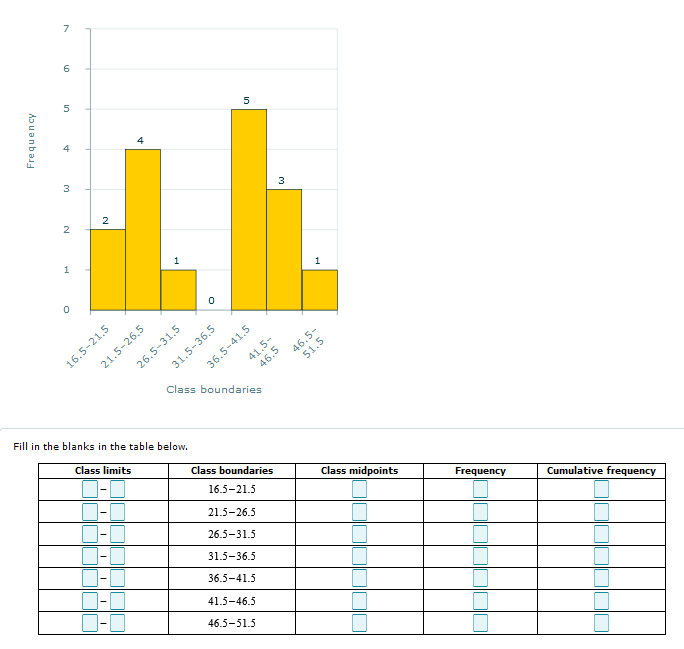Click the 46.5–51.5 histogram bar

tap(319, 290)
